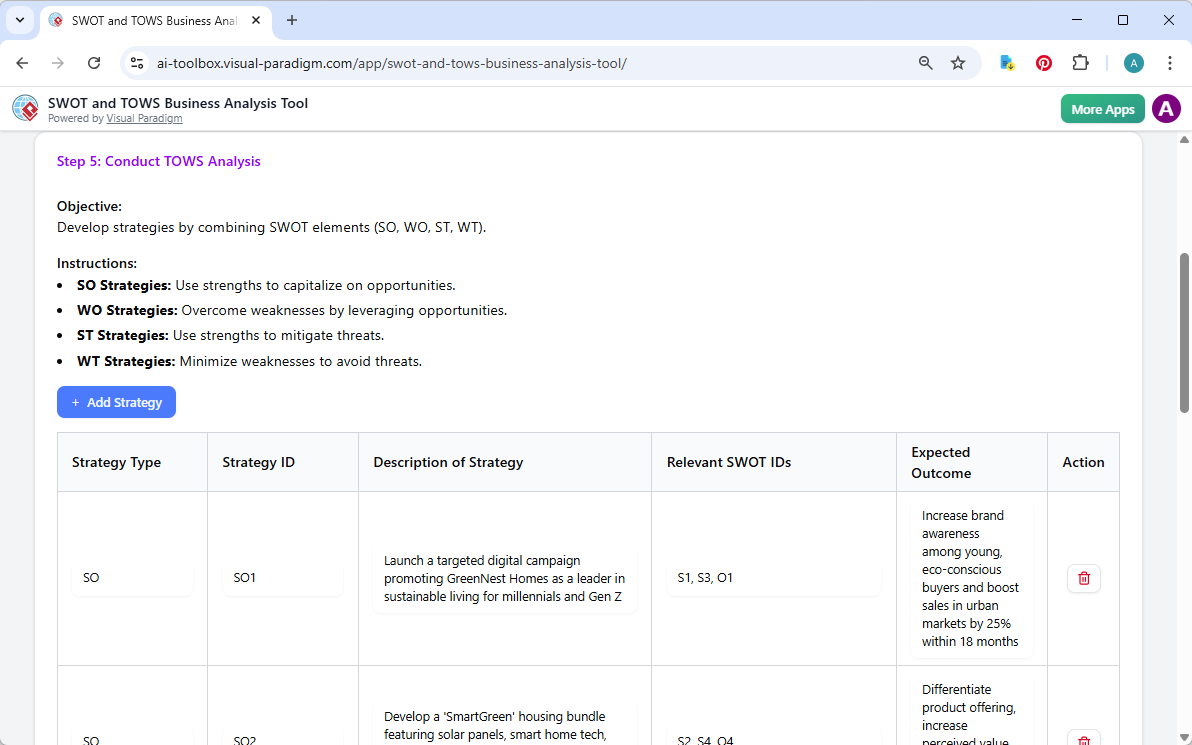1192x745 pixels.
Task: Bookmark the page with the star icon
Action: click(x=958, y=62)
